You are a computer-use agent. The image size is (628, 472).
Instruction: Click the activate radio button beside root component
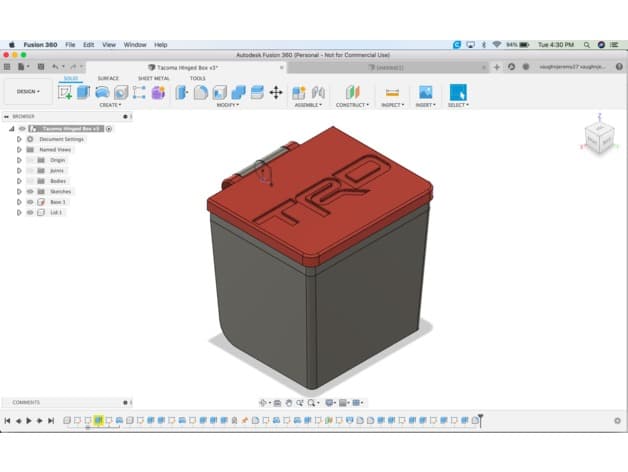pos(109,129)
